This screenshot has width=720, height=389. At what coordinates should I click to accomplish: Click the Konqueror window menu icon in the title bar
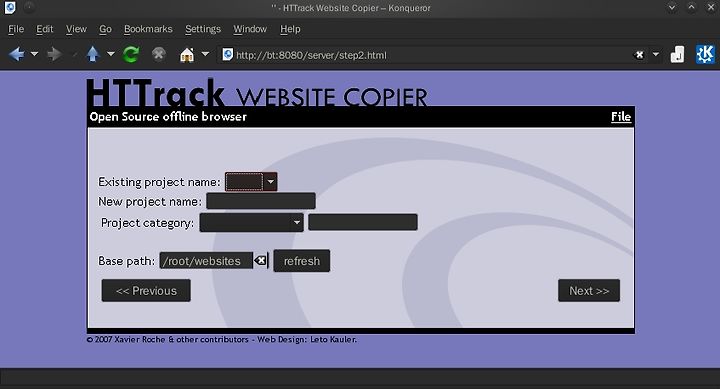click(x=10, y=7)
